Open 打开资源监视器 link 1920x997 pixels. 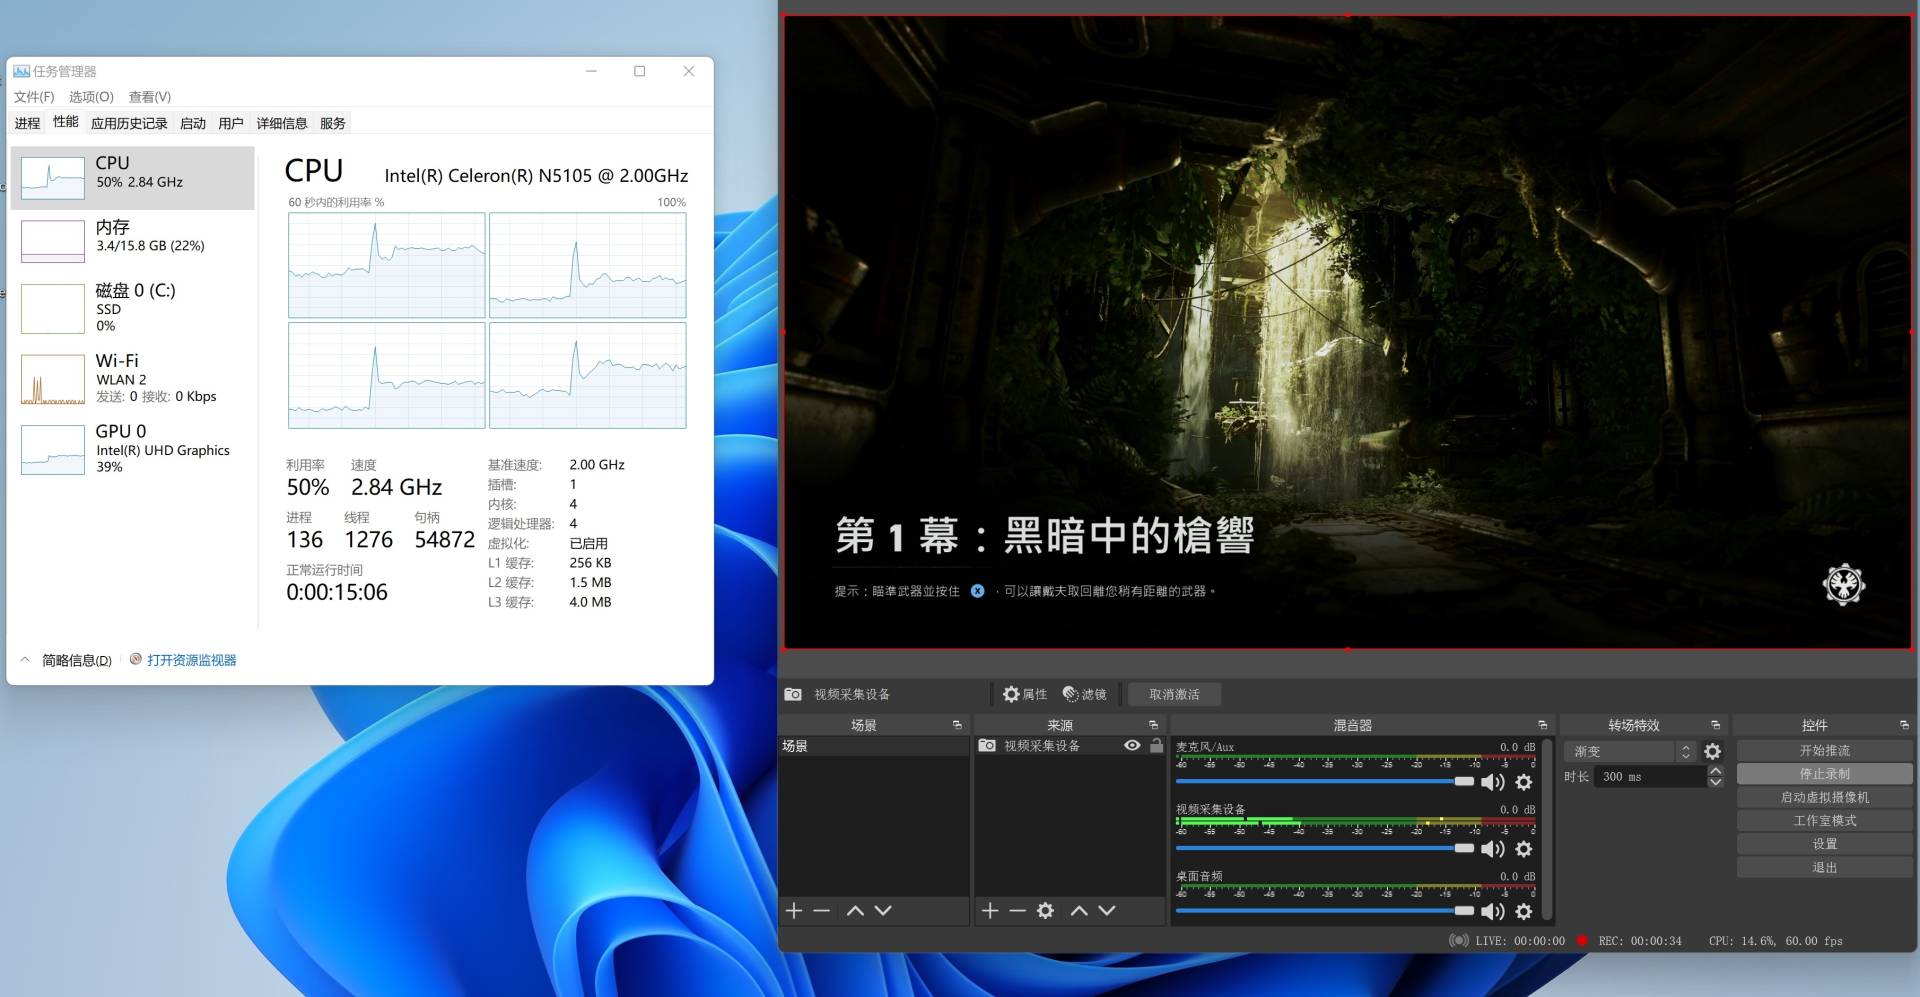pyautogui.click(x=191, y=660)
